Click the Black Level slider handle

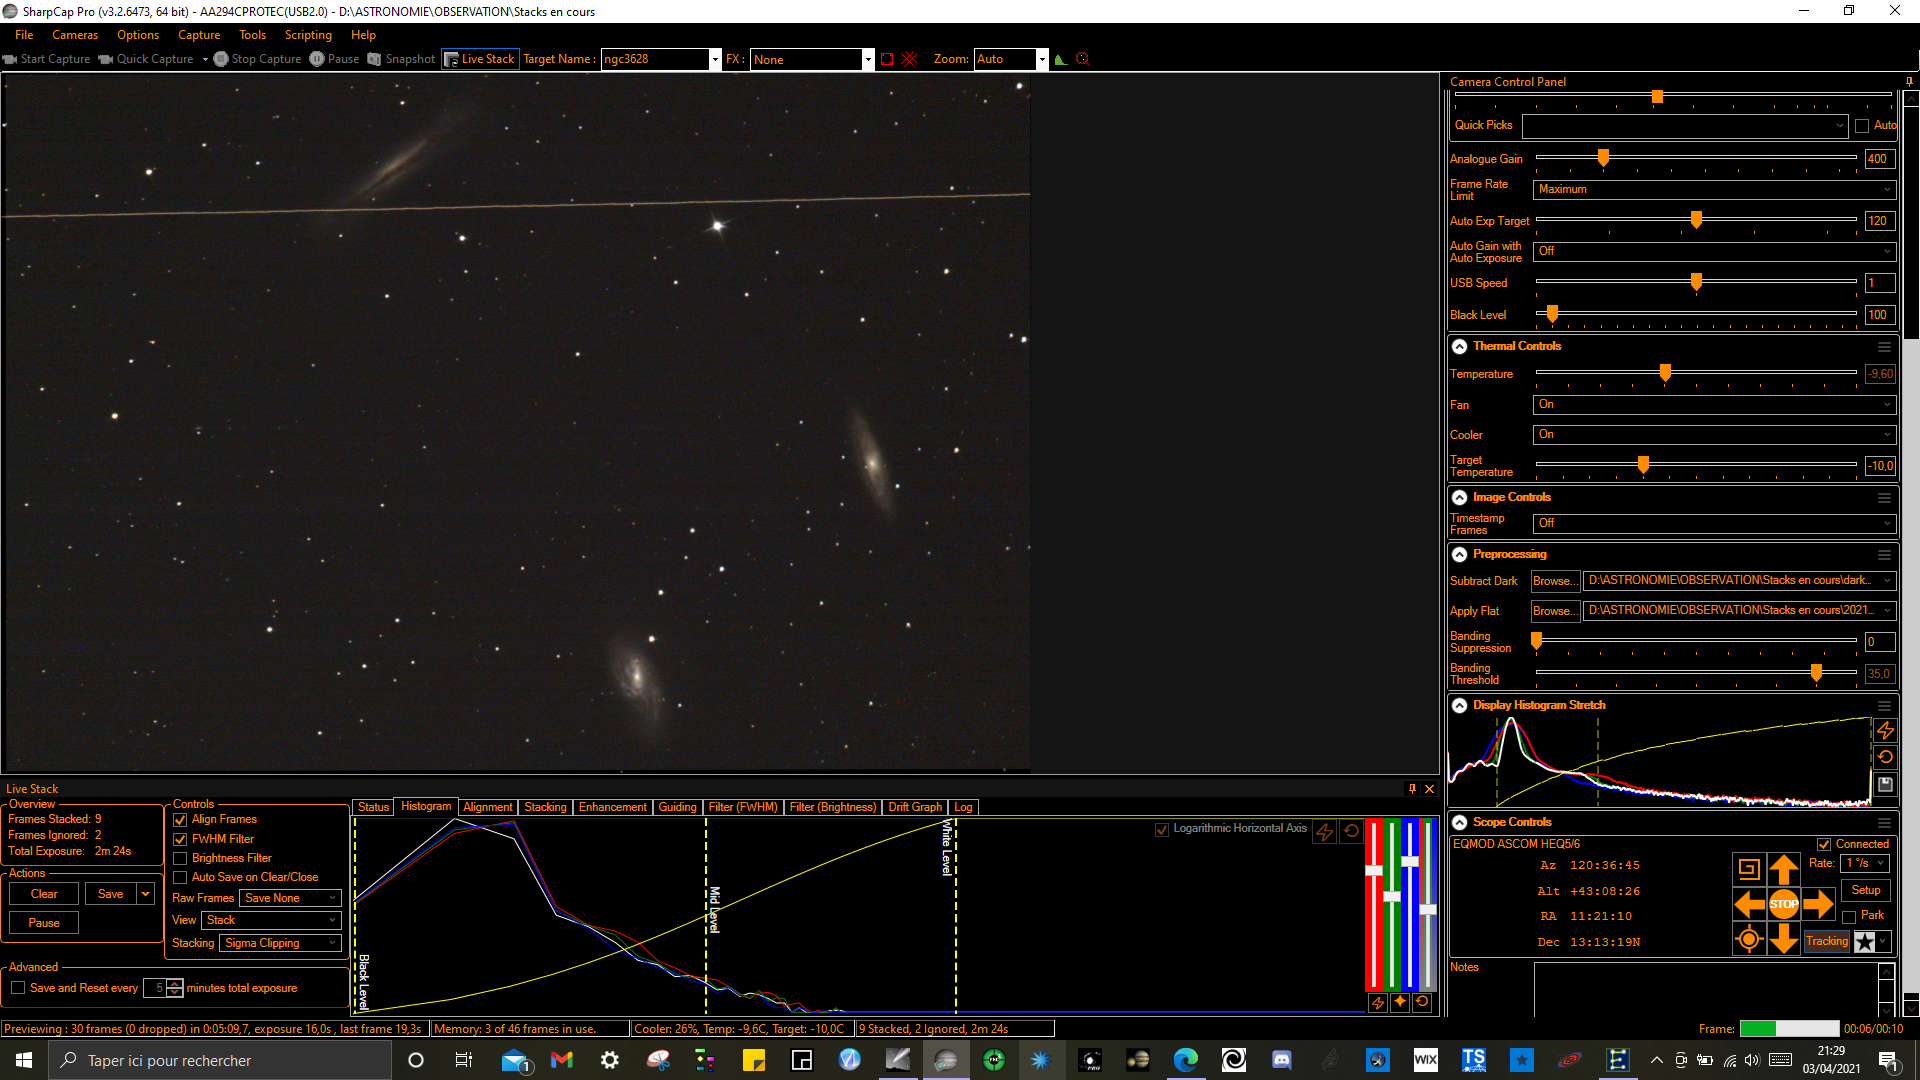(x=1552, y=314)
